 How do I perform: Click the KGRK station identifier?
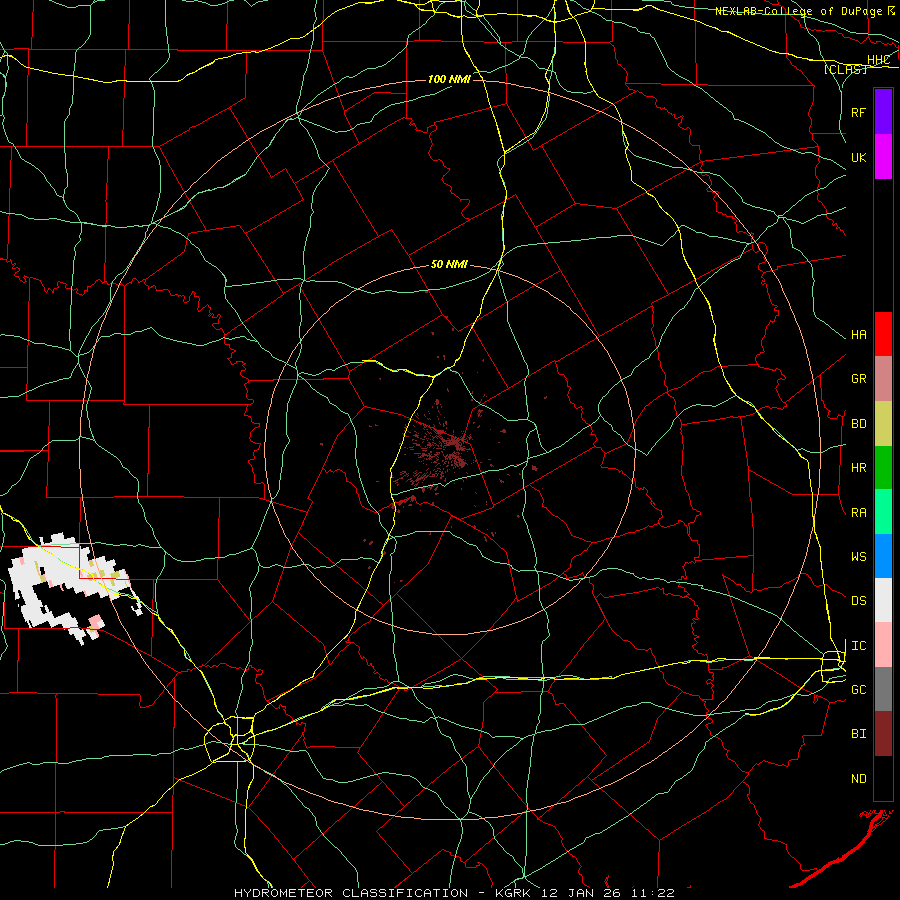pos(513,893)
